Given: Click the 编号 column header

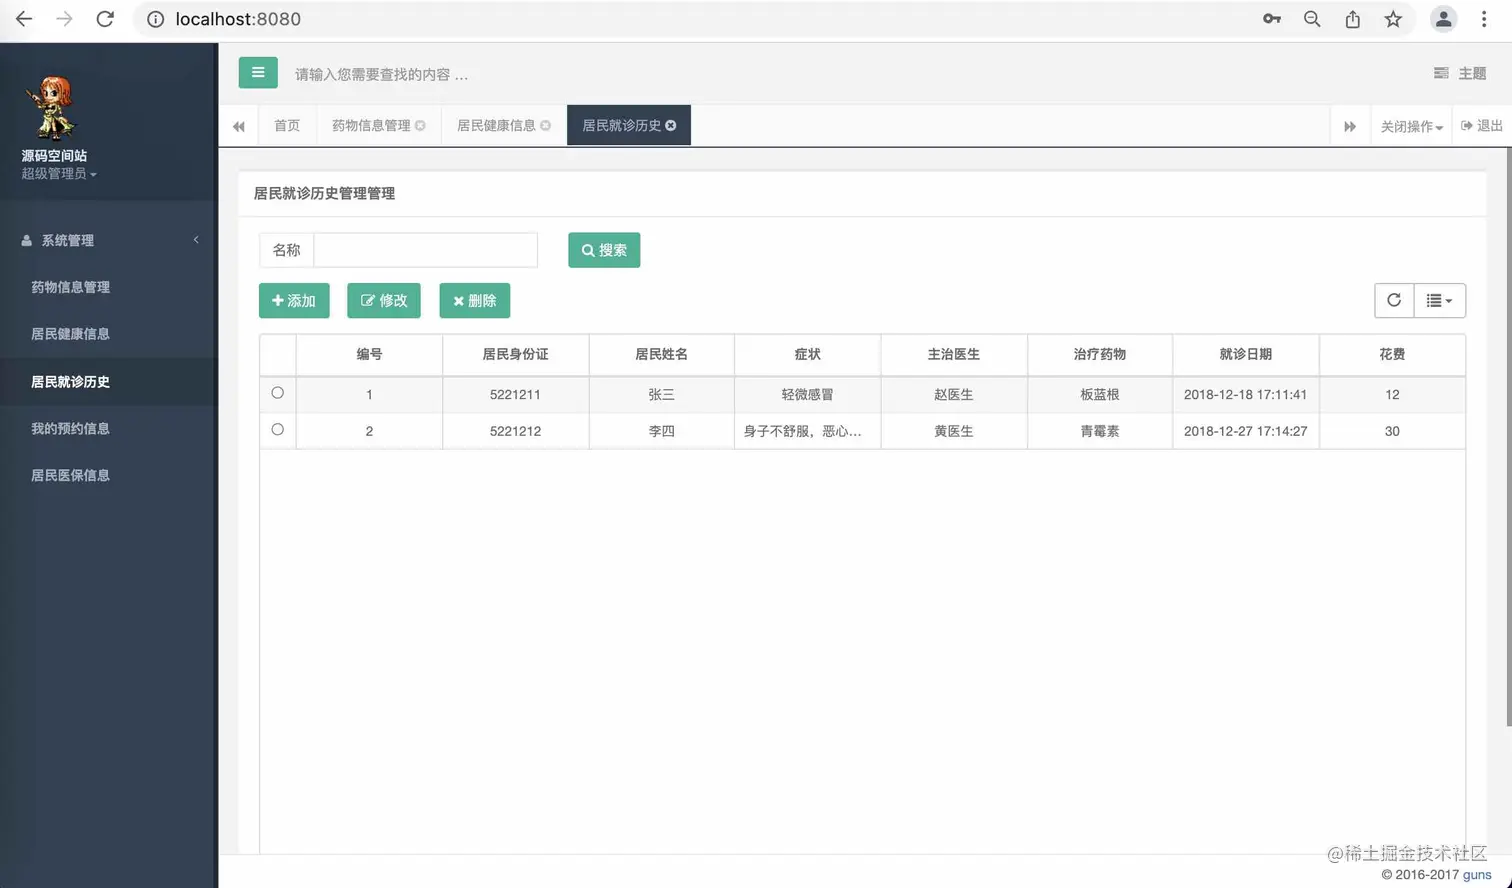Looking at the screenshot, I should (x=369, y=354).
